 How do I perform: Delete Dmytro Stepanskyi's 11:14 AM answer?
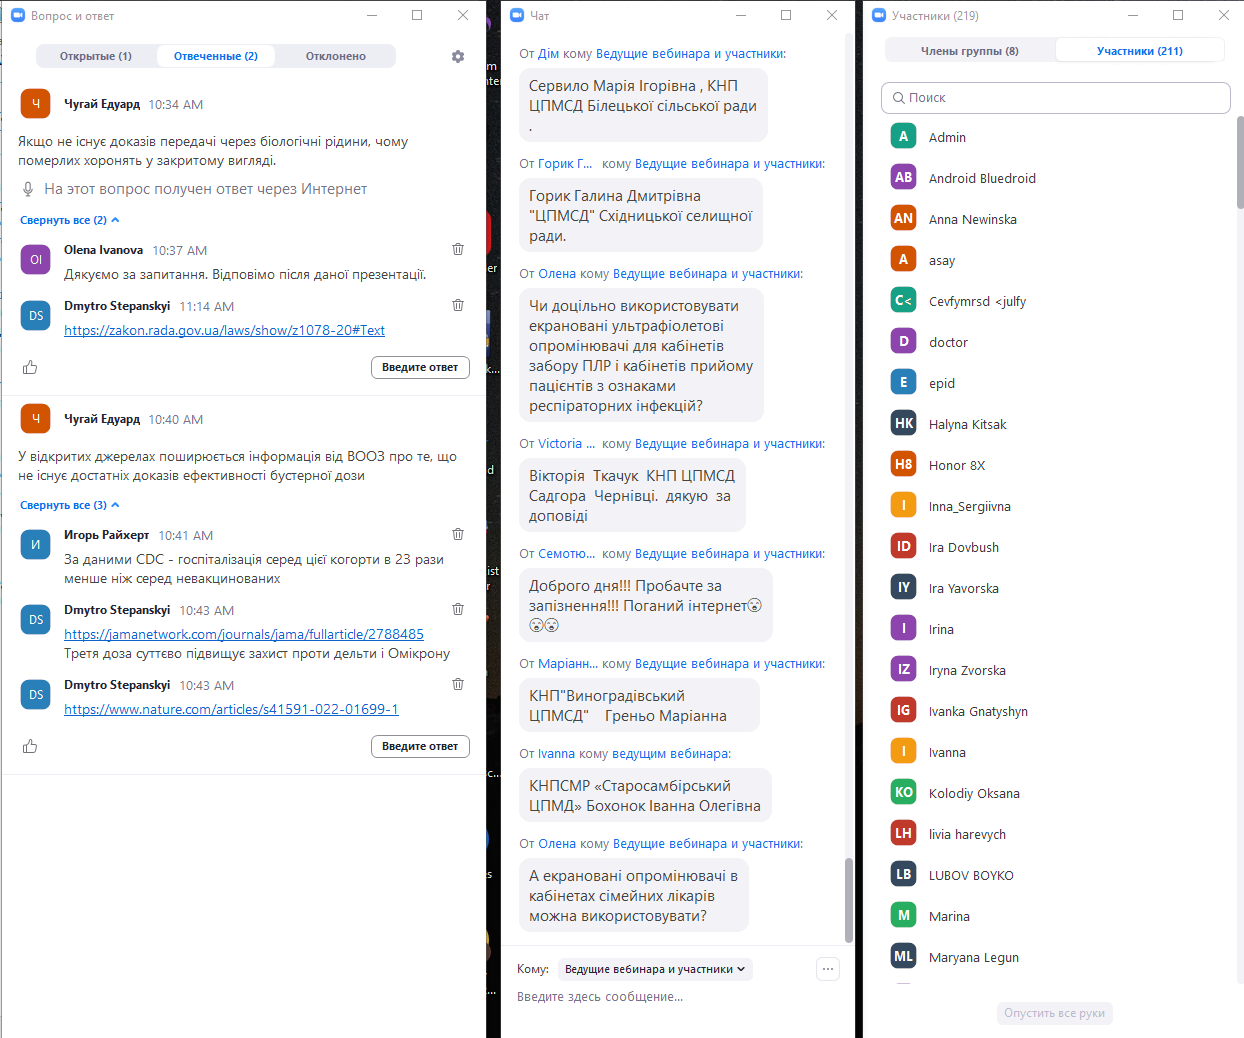(458, 305)
